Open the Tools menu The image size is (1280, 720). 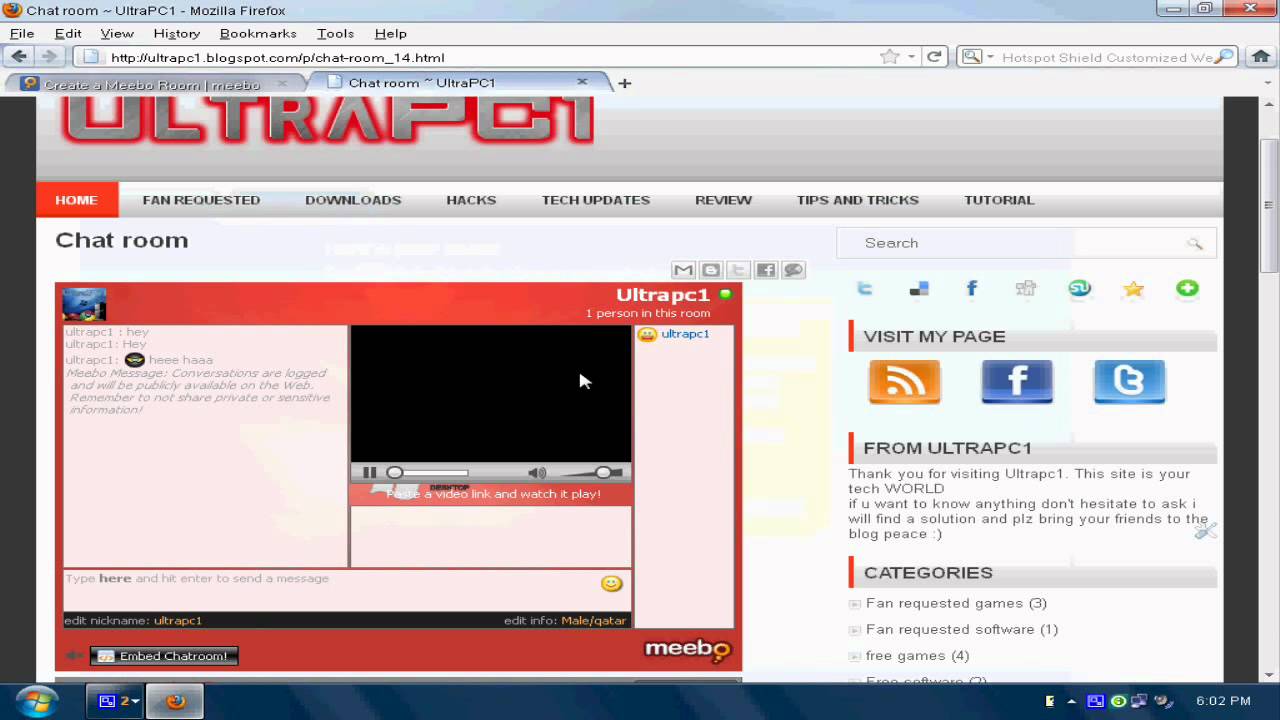tap(336, 33)
